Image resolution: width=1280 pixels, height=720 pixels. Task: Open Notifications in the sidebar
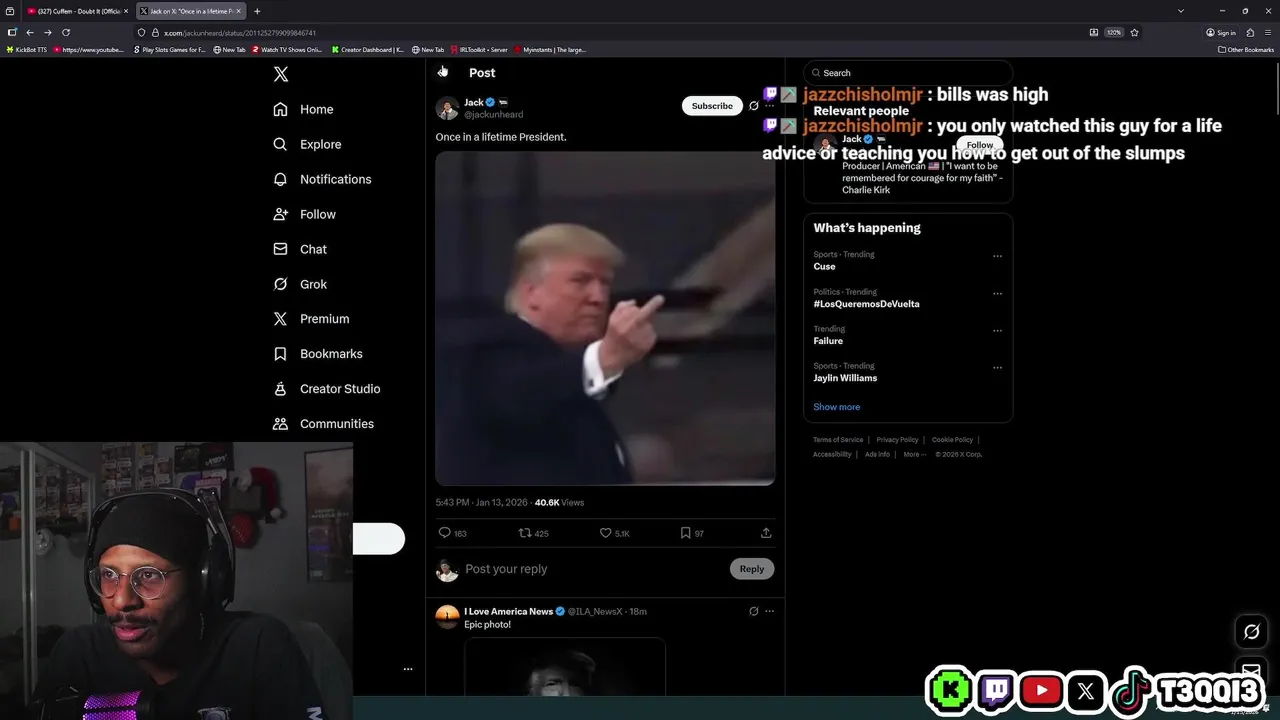coord(322,179)
